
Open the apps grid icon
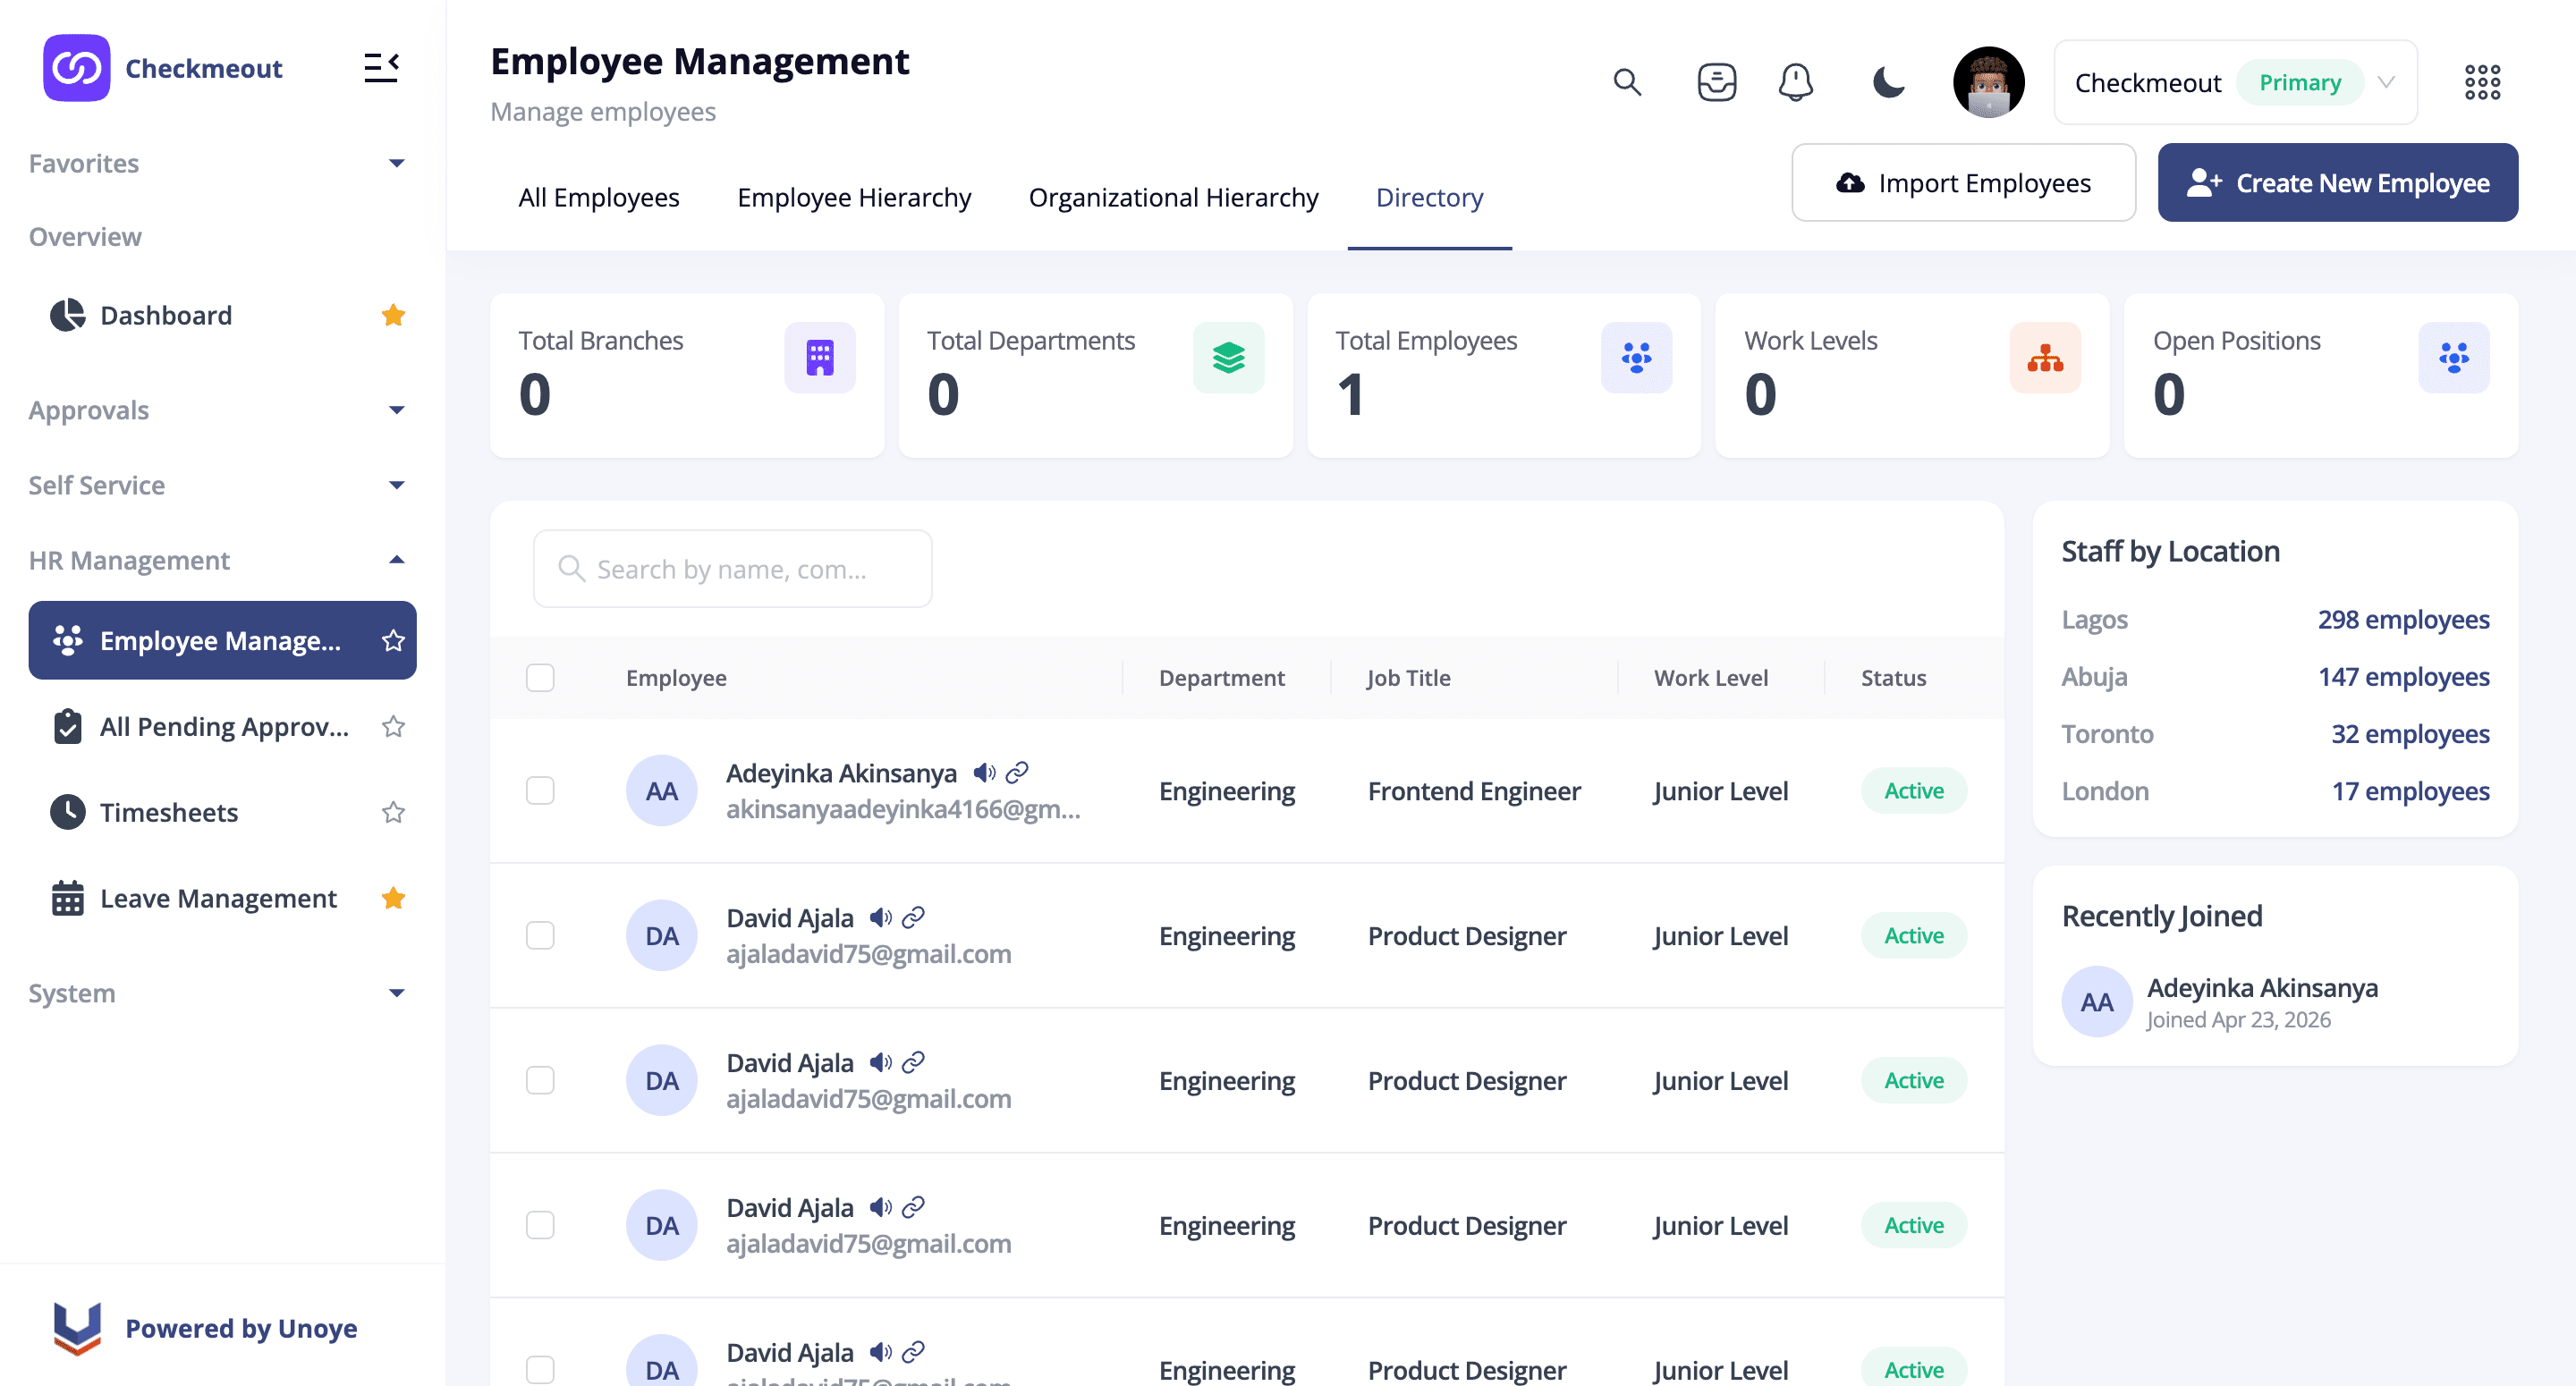point(2482,82)
